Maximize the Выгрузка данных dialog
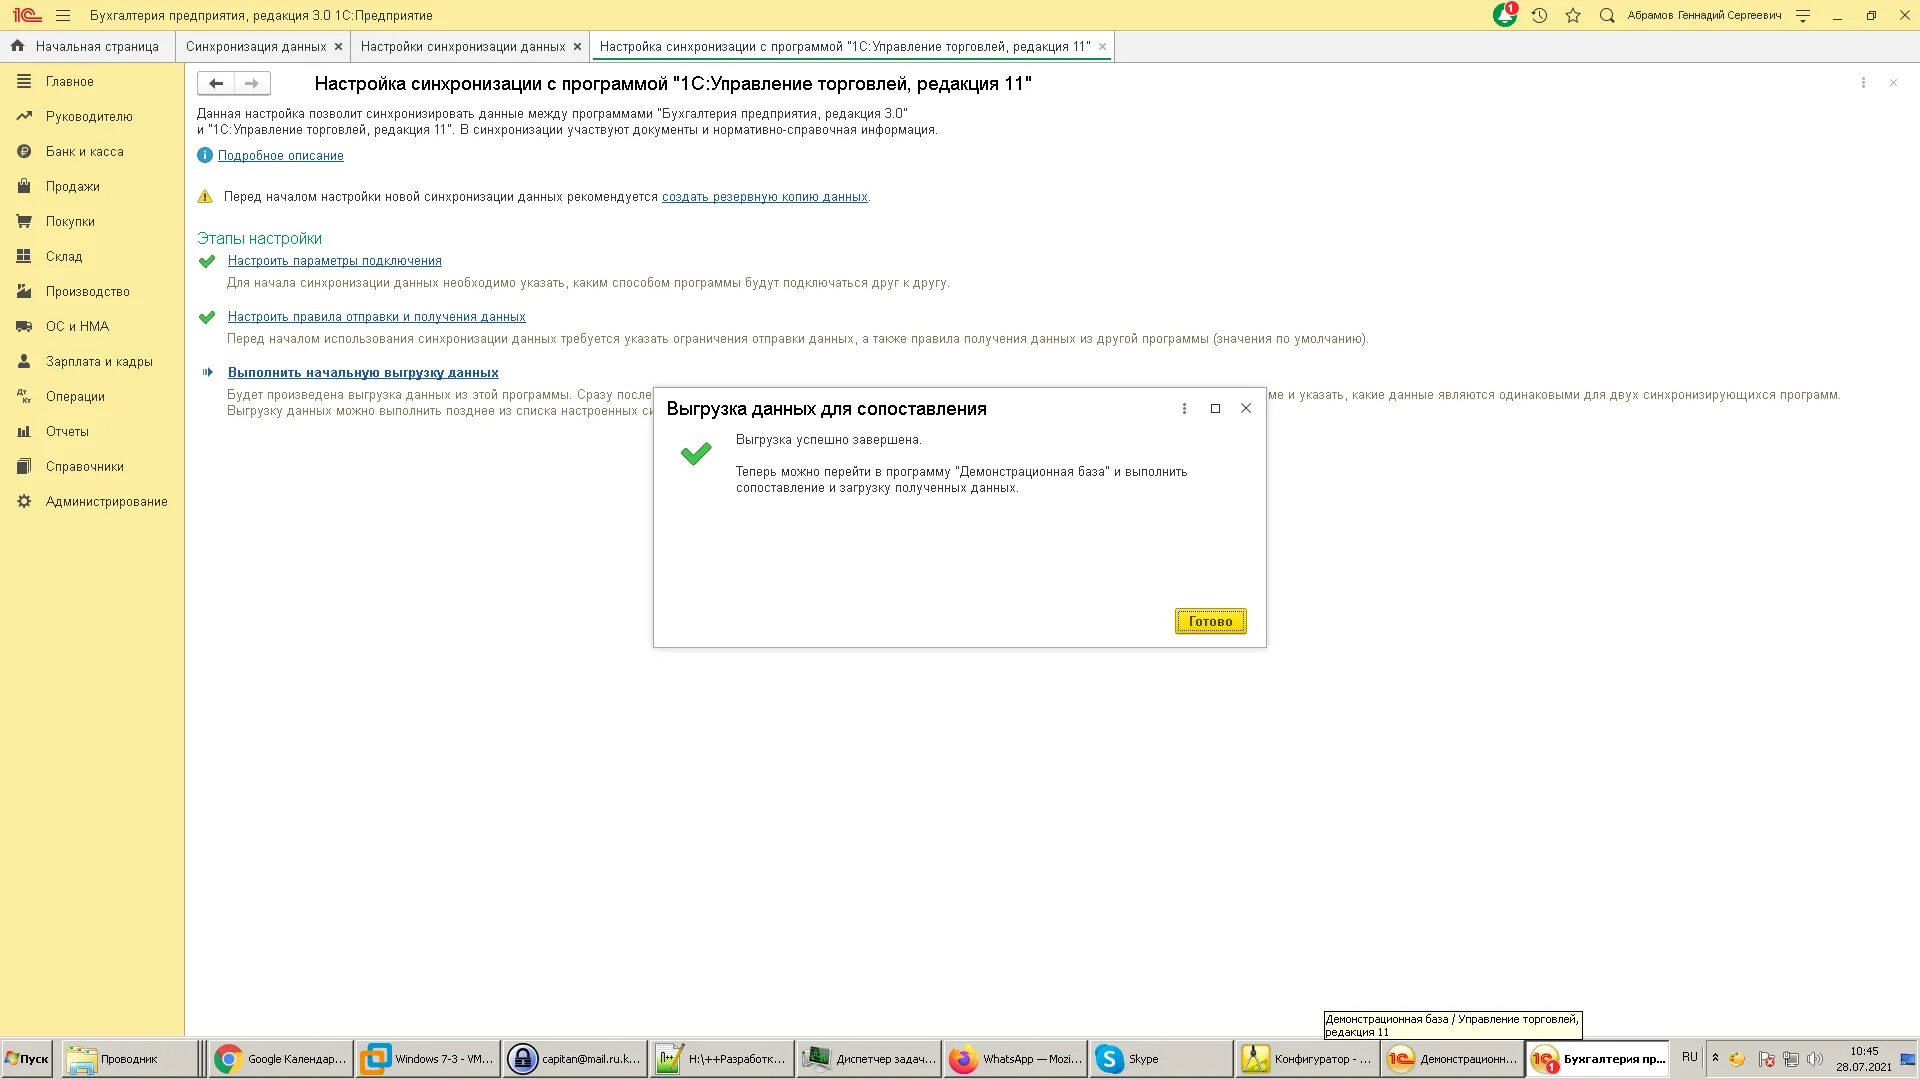Screen dimensions: 1920x1080 1215,409
